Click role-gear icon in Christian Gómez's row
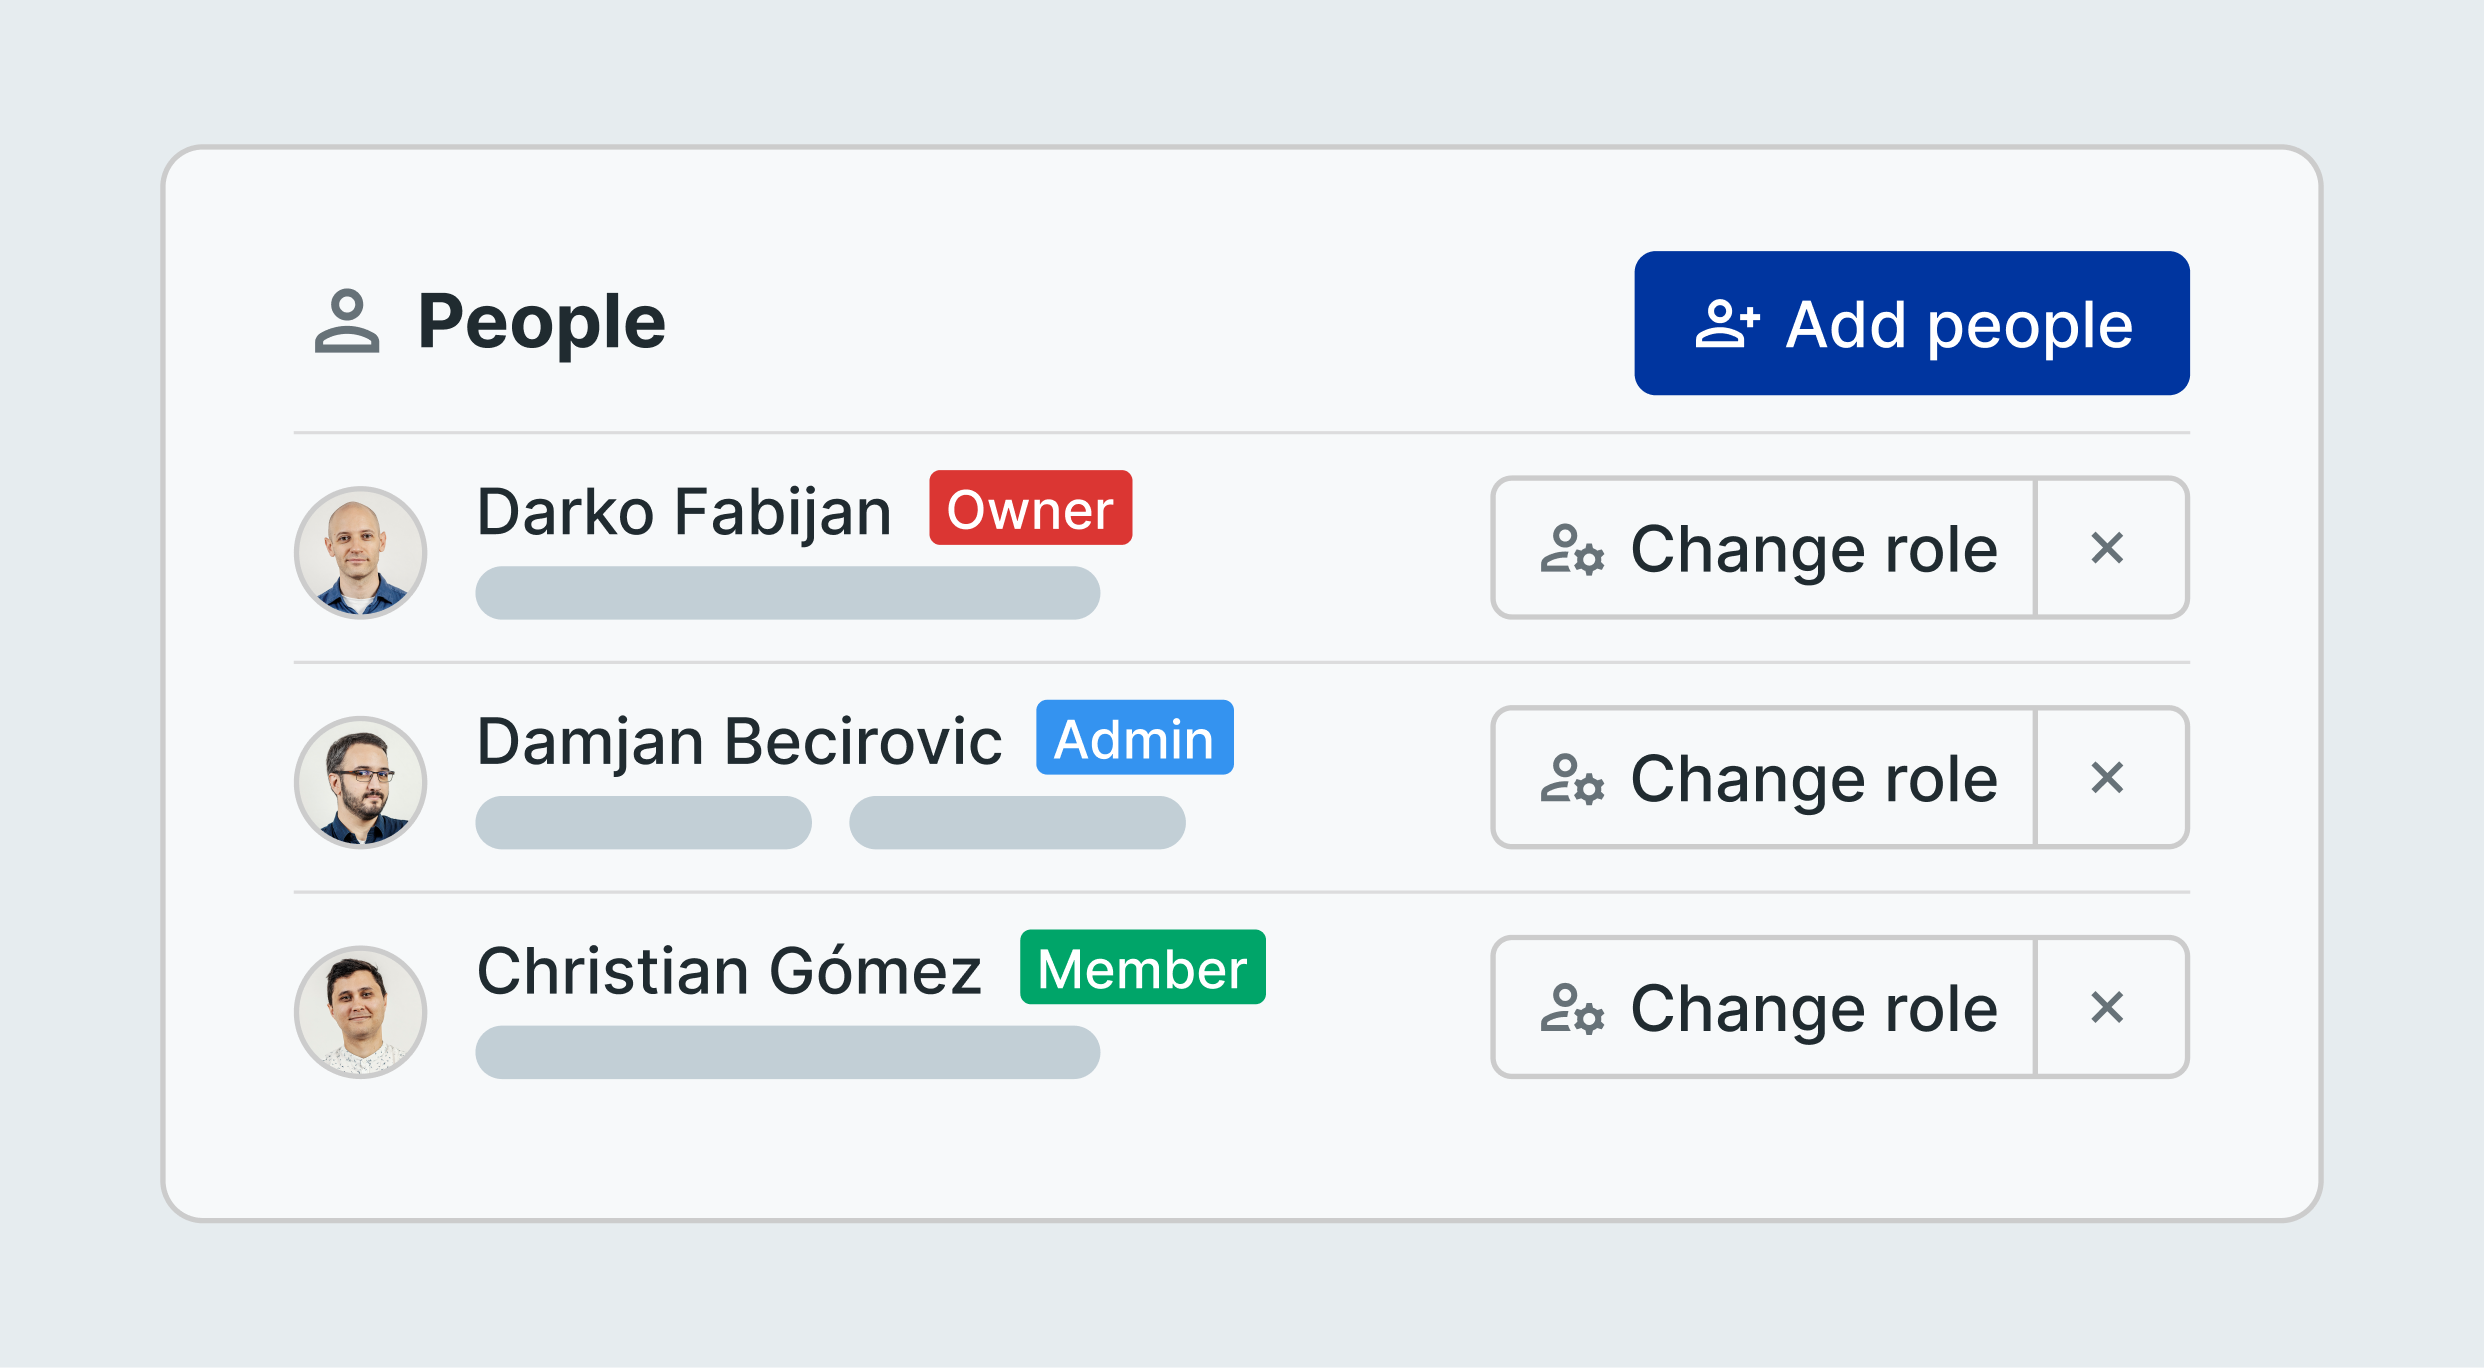Viewport: 2484px width, 1368px height. [x=1572, y=1008]
